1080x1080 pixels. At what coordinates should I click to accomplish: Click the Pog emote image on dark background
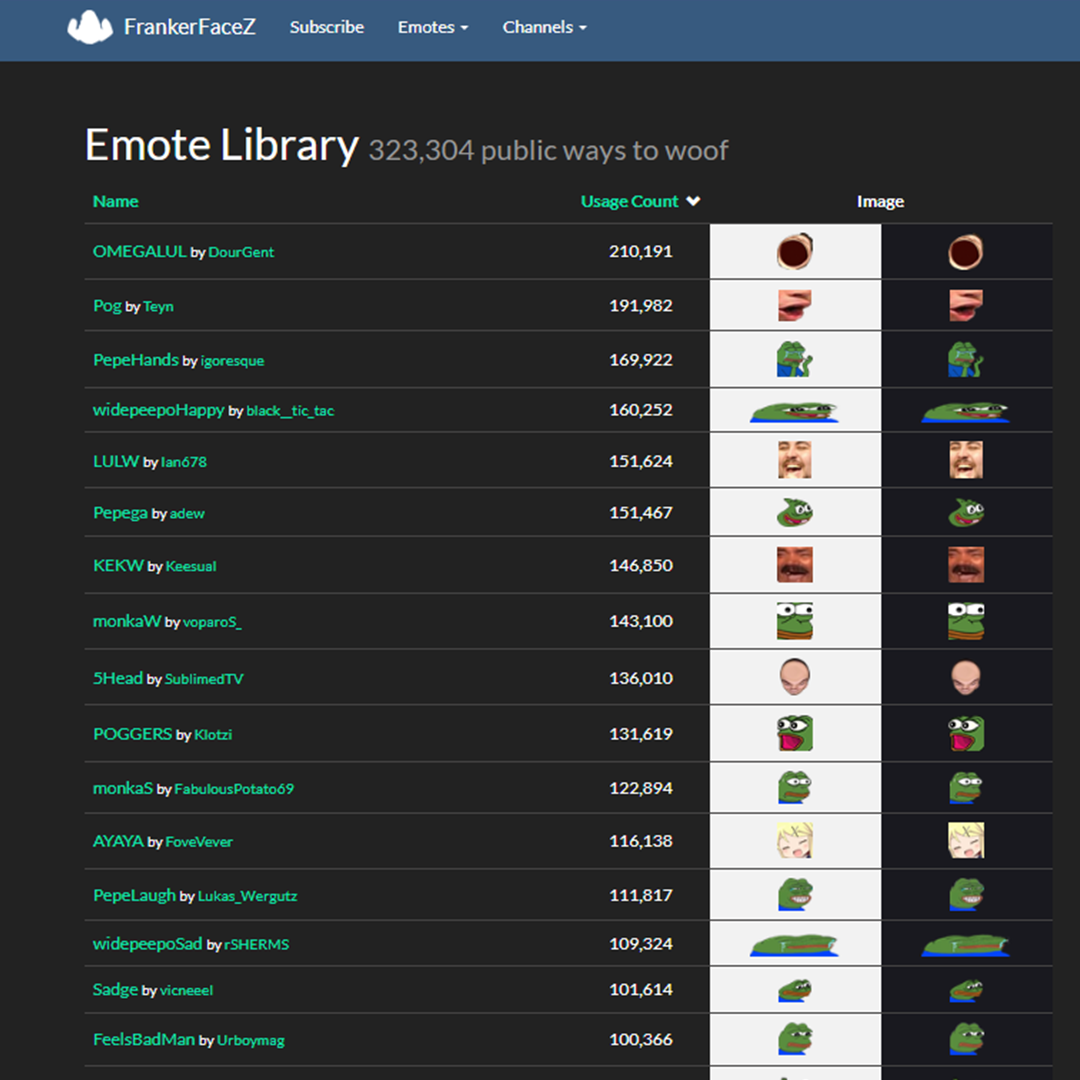[966, 305]
